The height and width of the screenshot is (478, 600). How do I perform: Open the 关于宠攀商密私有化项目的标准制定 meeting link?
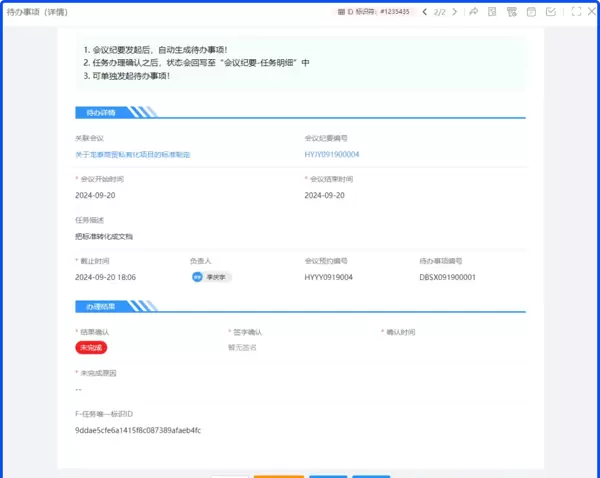click(132, 155)
